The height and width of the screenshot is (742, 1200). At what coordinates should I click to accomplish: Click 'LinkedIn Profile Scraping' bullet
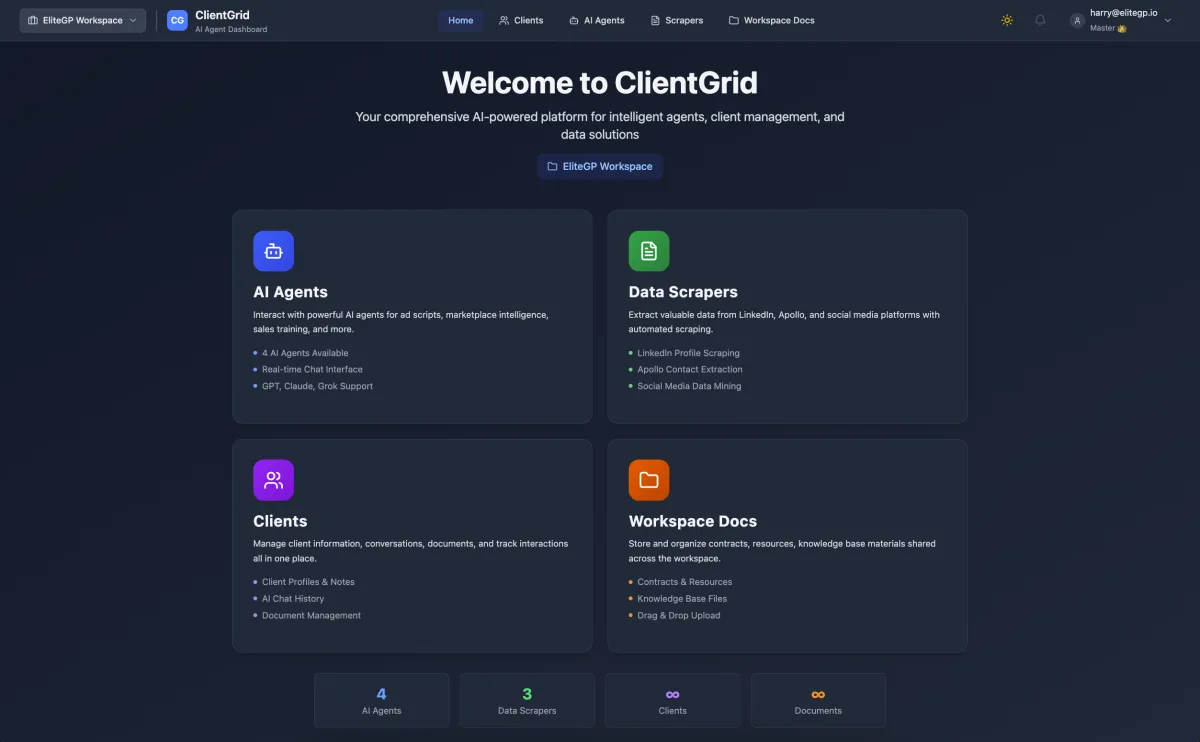point(688,353)
